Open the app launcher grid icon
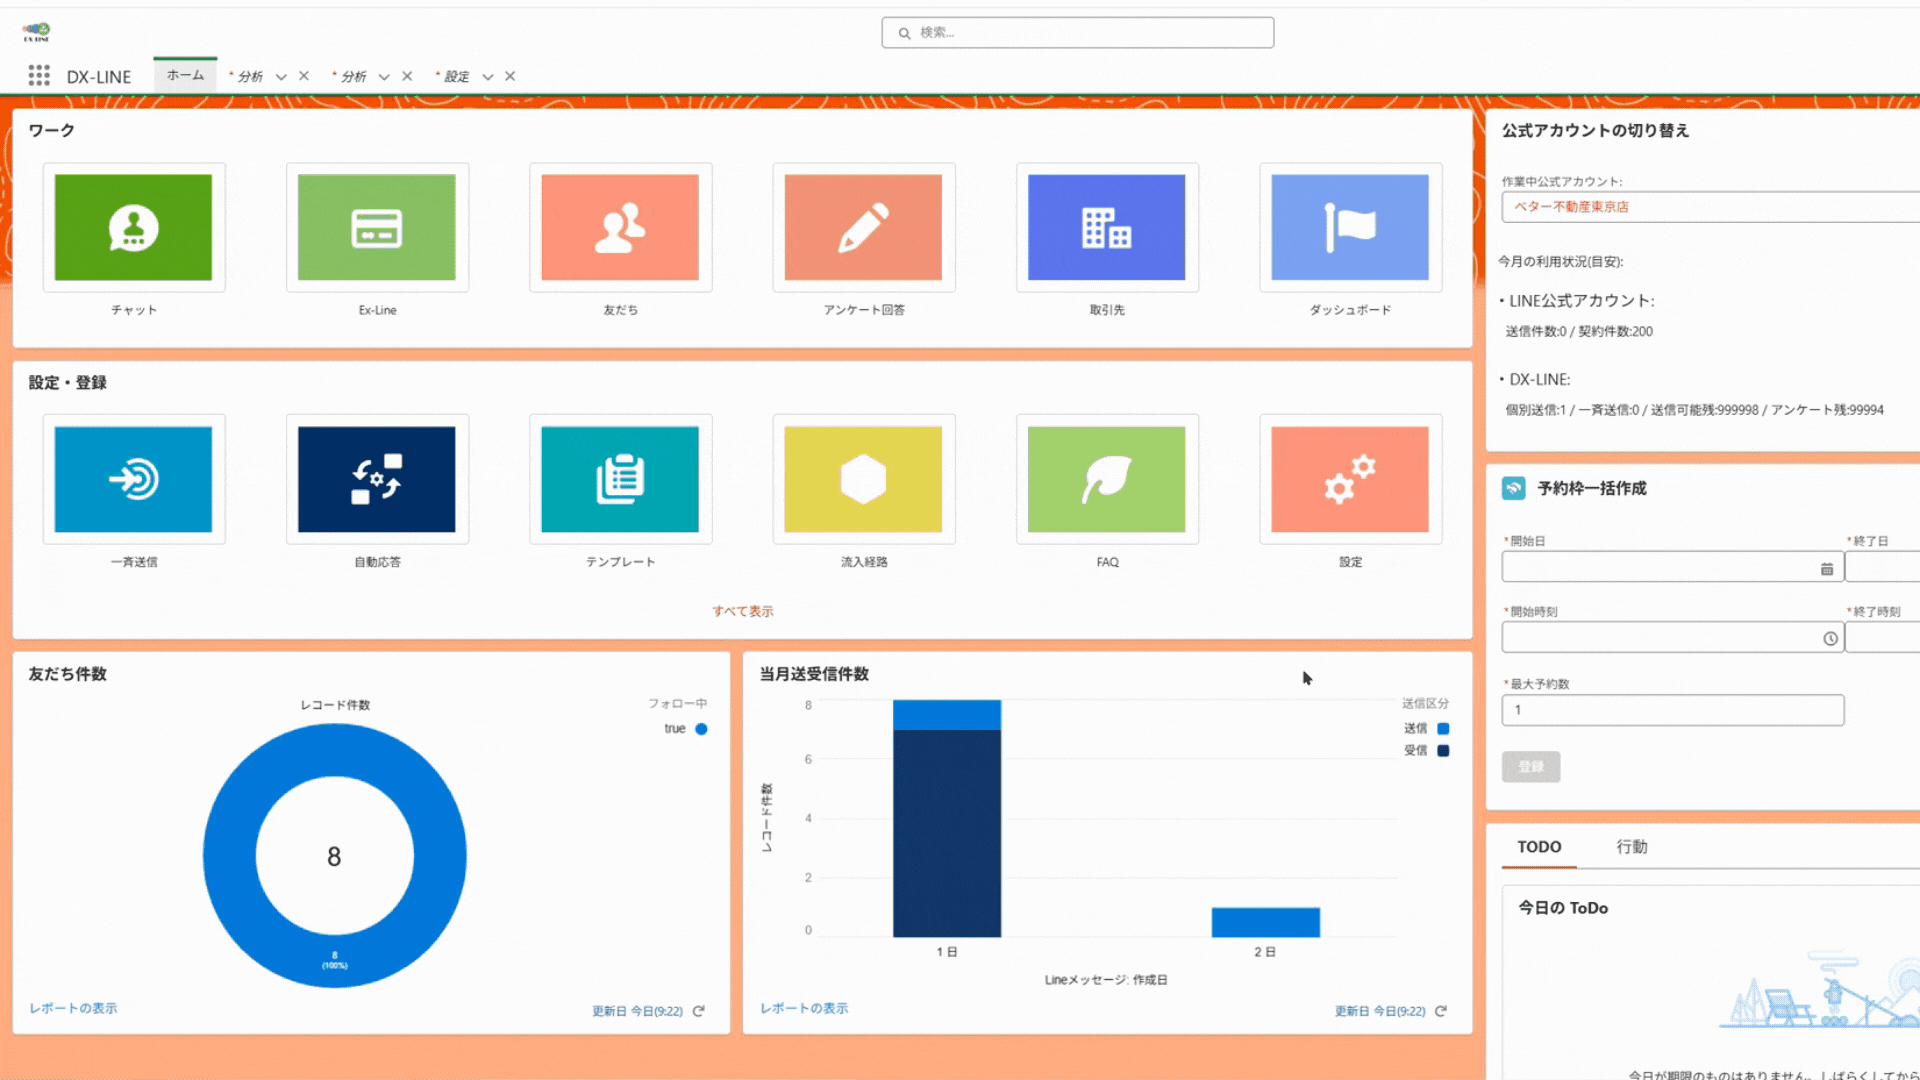The width and height of the screenshot is (1920, 1080). (x=39, y=76)
